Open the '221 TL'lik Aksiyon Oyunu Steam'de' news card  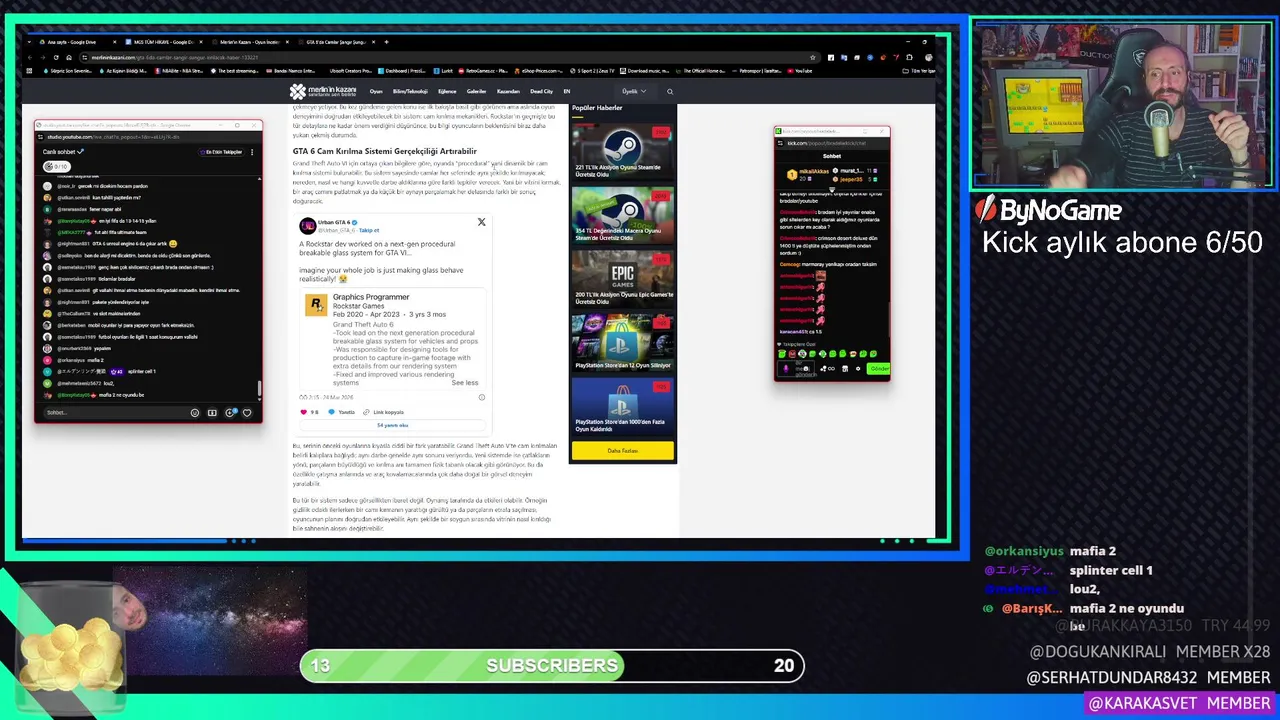622,151
